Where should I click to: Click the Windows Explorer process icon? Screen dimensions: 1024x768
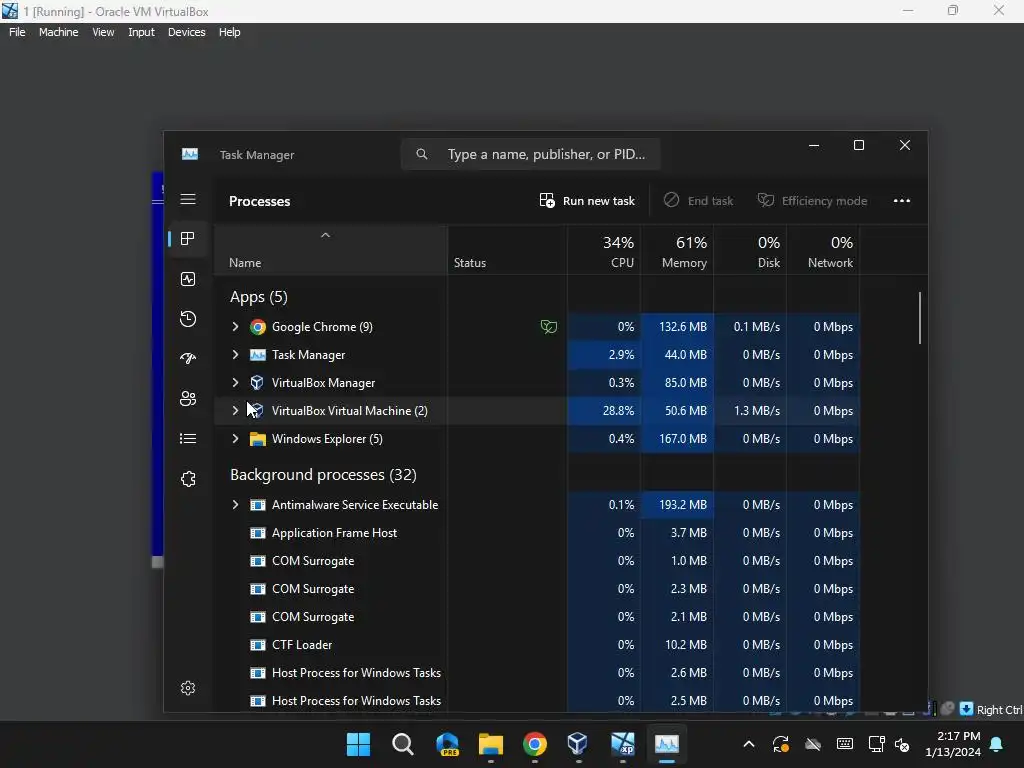(258, 439)
